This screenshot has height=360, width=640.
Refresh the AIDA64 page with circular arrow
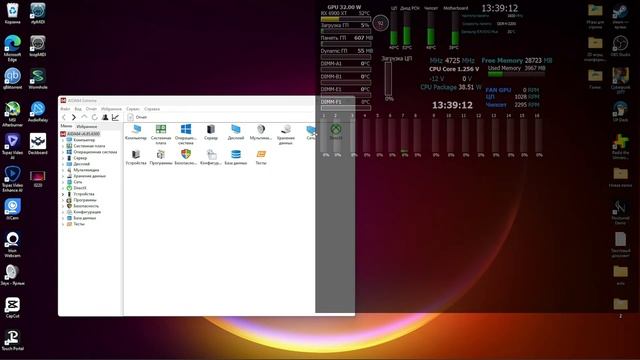coord(94,118)
